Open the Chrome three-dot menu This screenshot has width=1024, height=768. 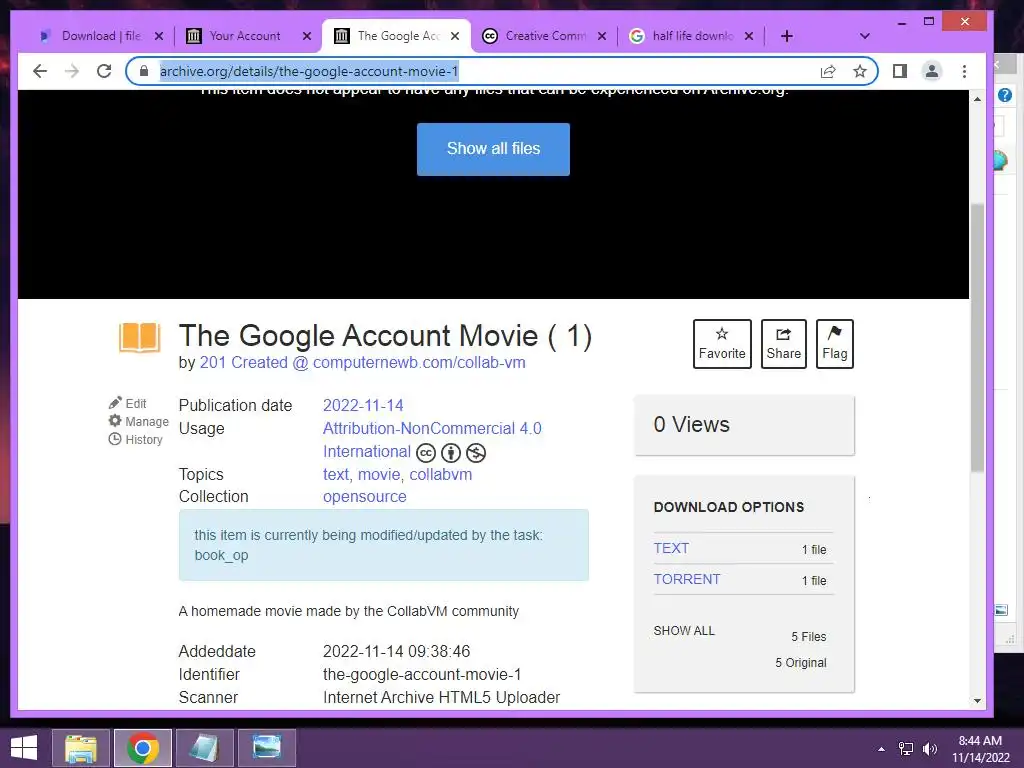click(965, 71)
